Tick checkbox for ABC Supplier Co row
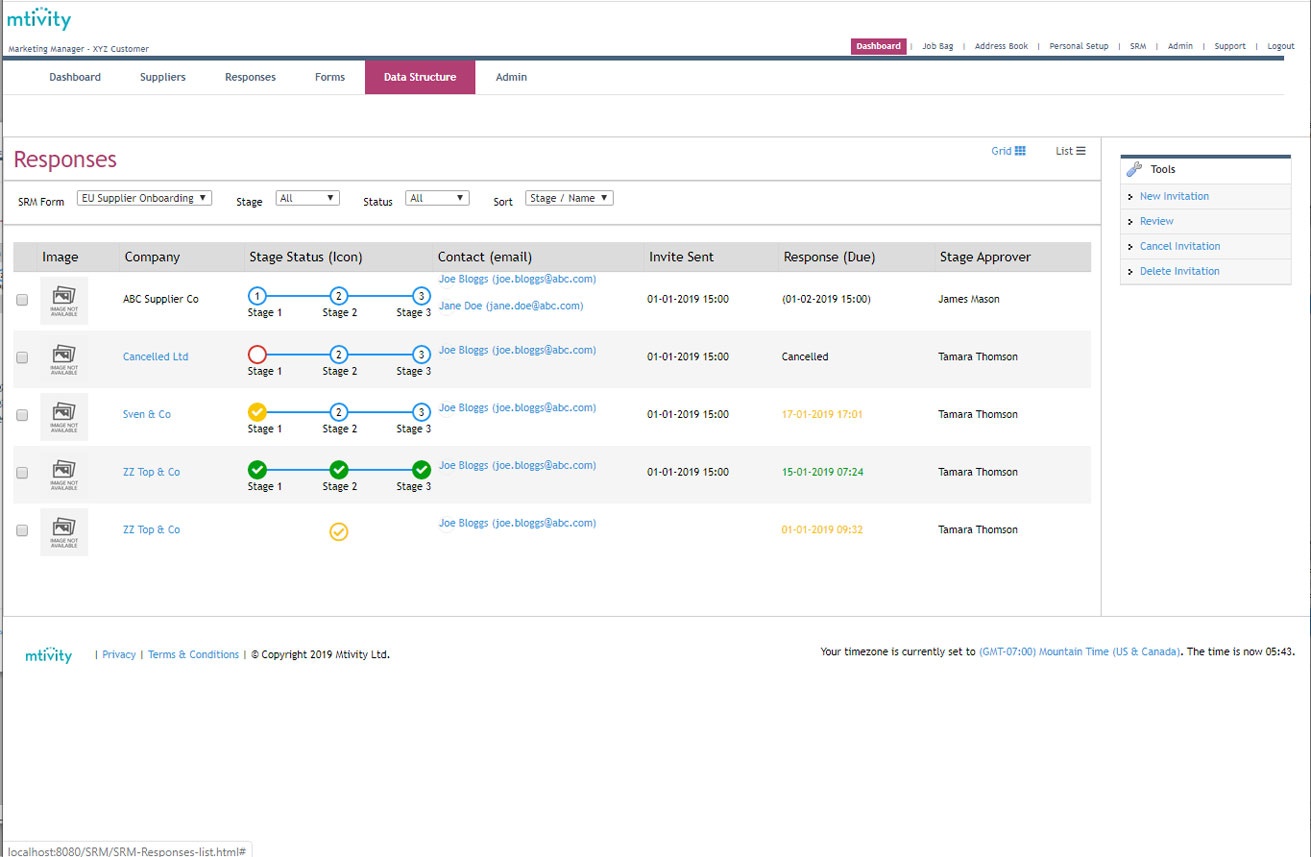 click(x=22, y=300)
